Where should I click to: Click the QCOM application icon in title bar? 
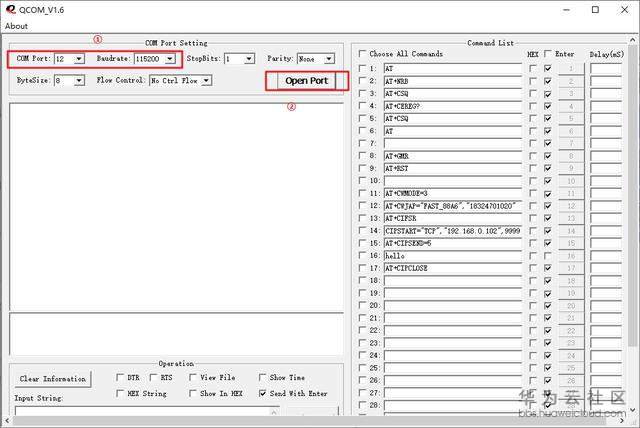point(11,9)
